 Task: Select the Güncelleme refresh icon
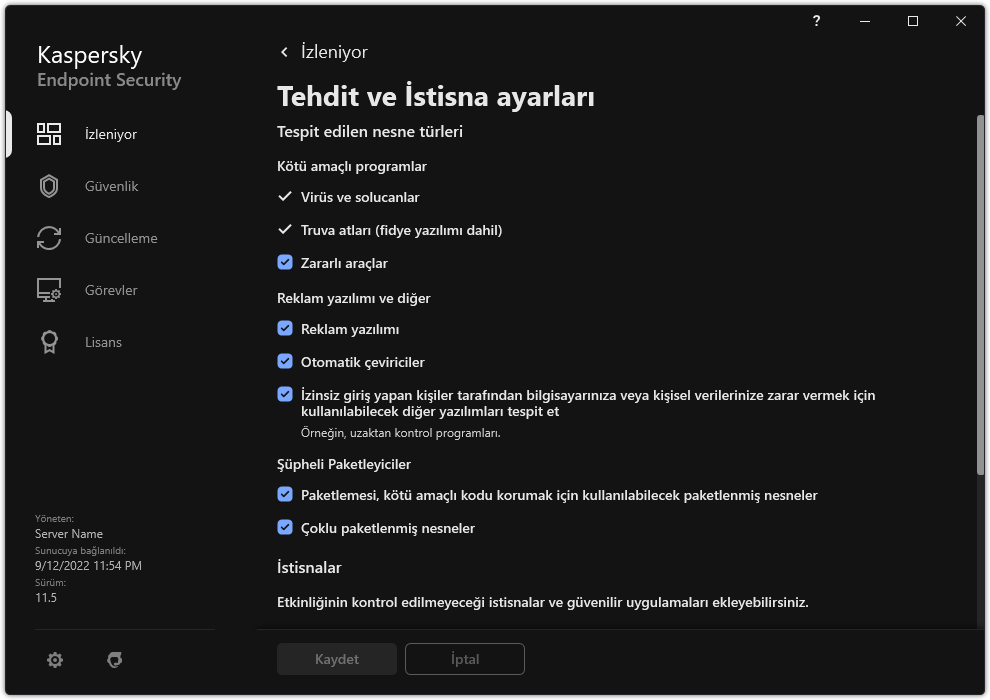pos(49,239)
